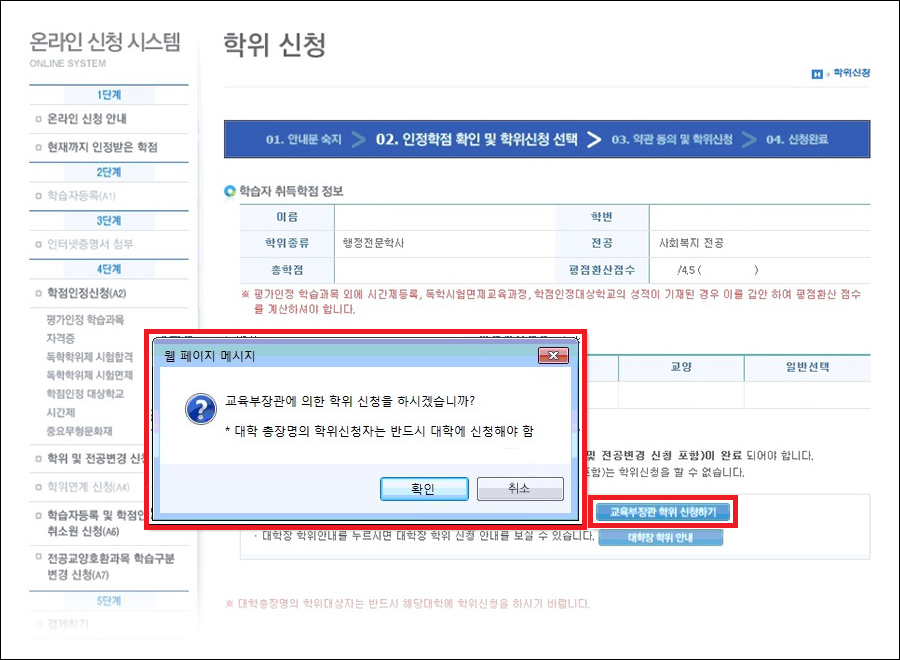Select 독학학위제 시험합격 submenu item

point(92,356)
